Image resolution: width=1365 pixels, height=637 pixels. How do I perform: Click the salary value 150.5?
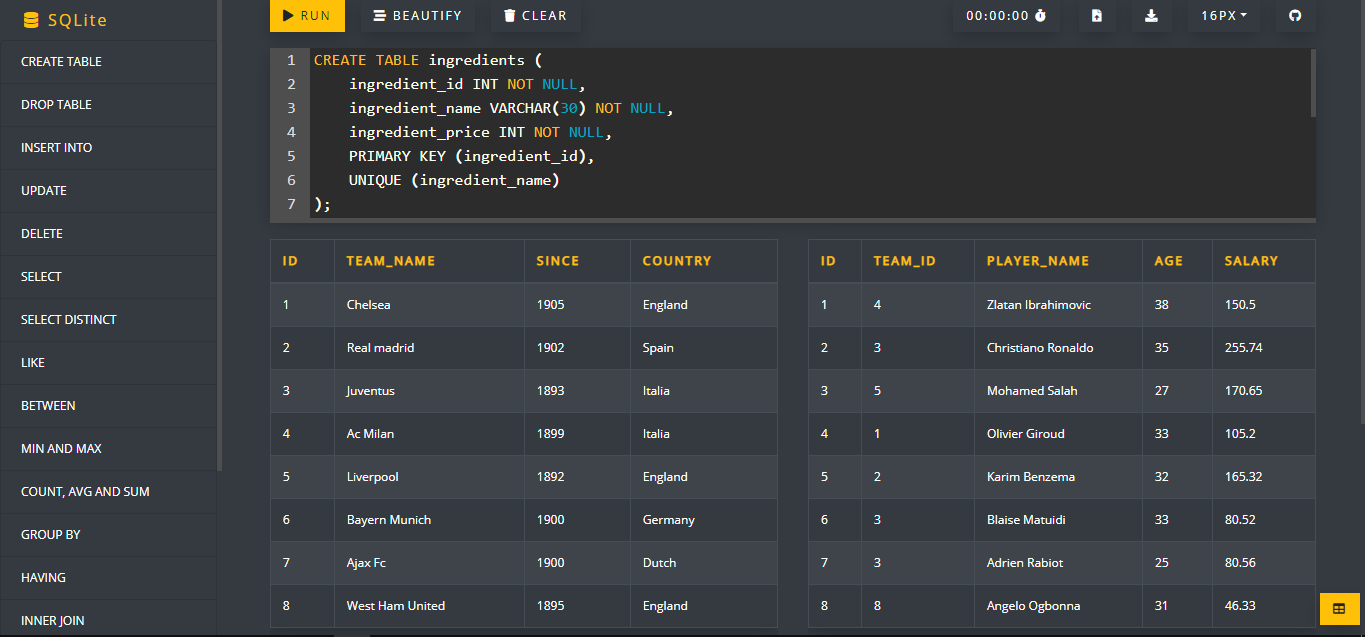click(1264, 305)
